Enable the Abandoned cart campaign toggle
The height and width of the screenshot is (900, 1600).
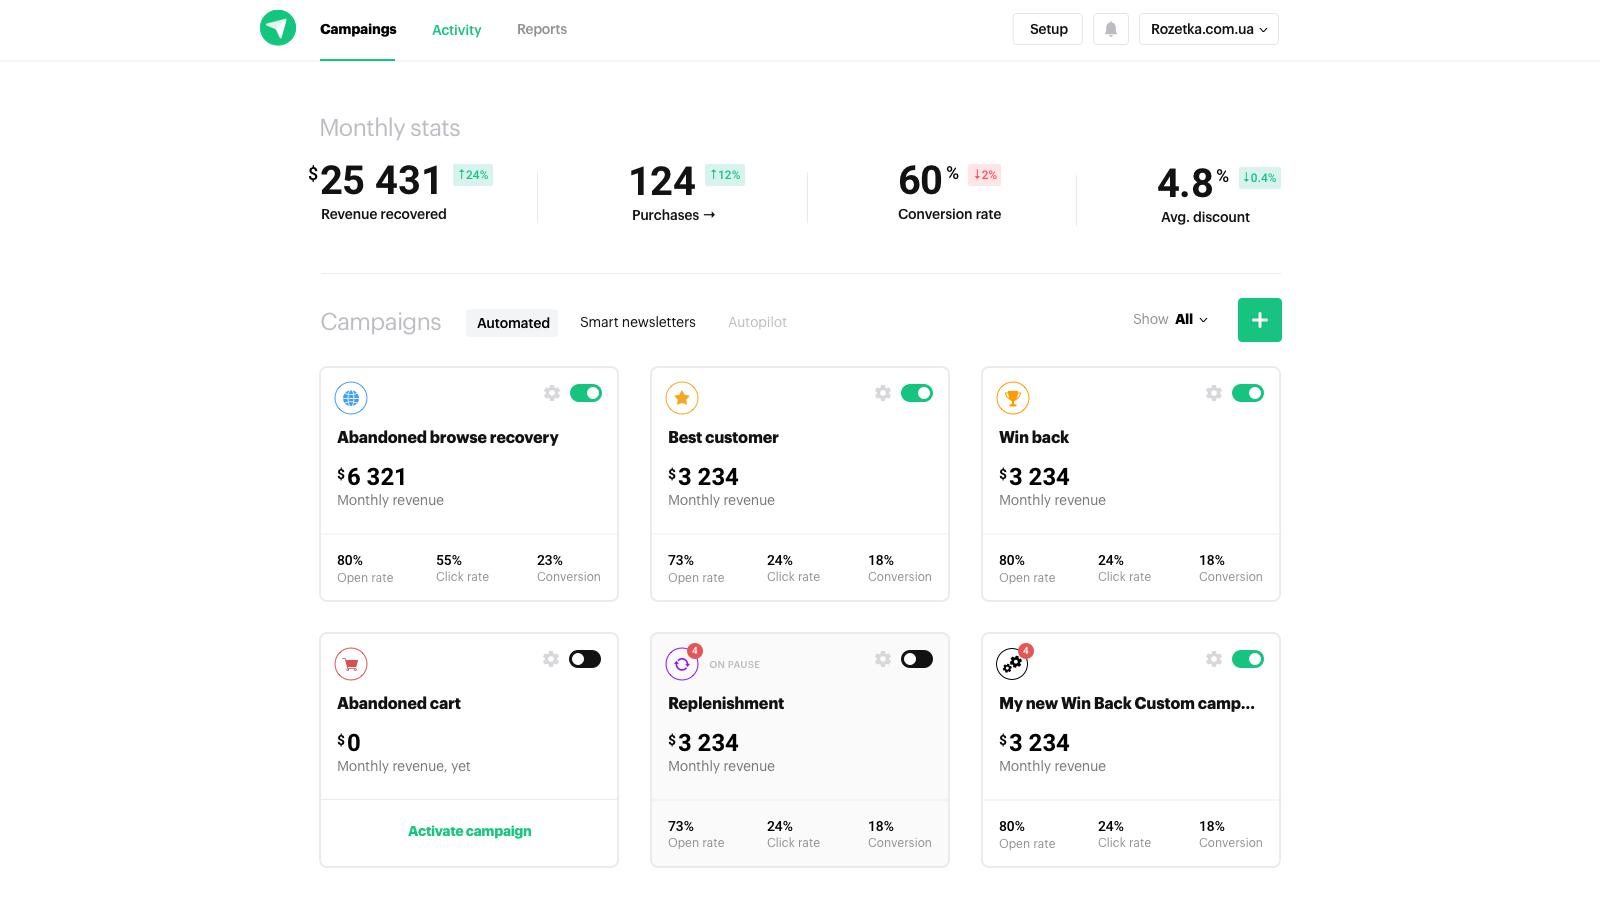pos(585,659)
